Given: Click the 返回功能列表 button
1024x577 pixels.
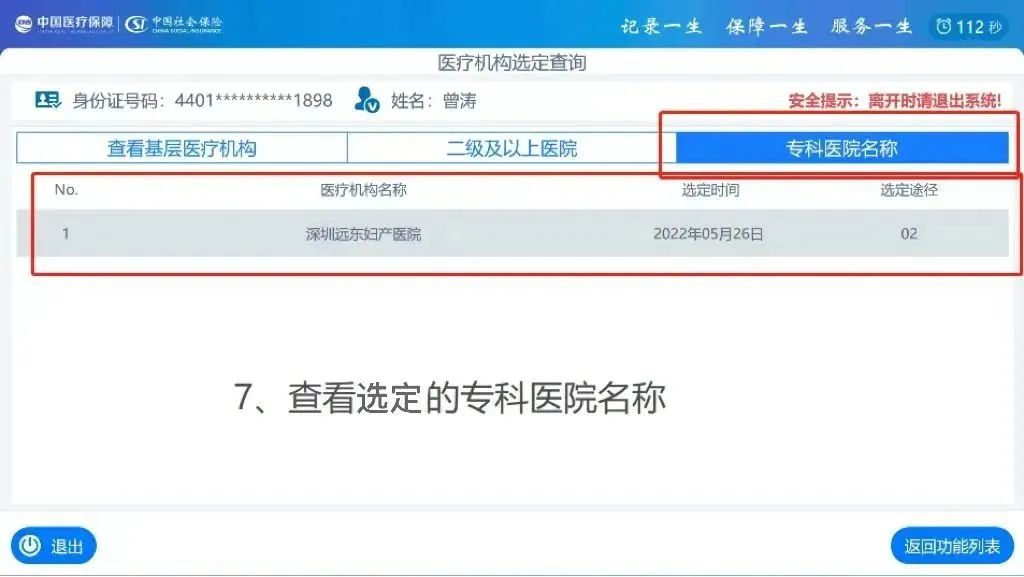Looking at the screenshot, I should pos(952,546).
